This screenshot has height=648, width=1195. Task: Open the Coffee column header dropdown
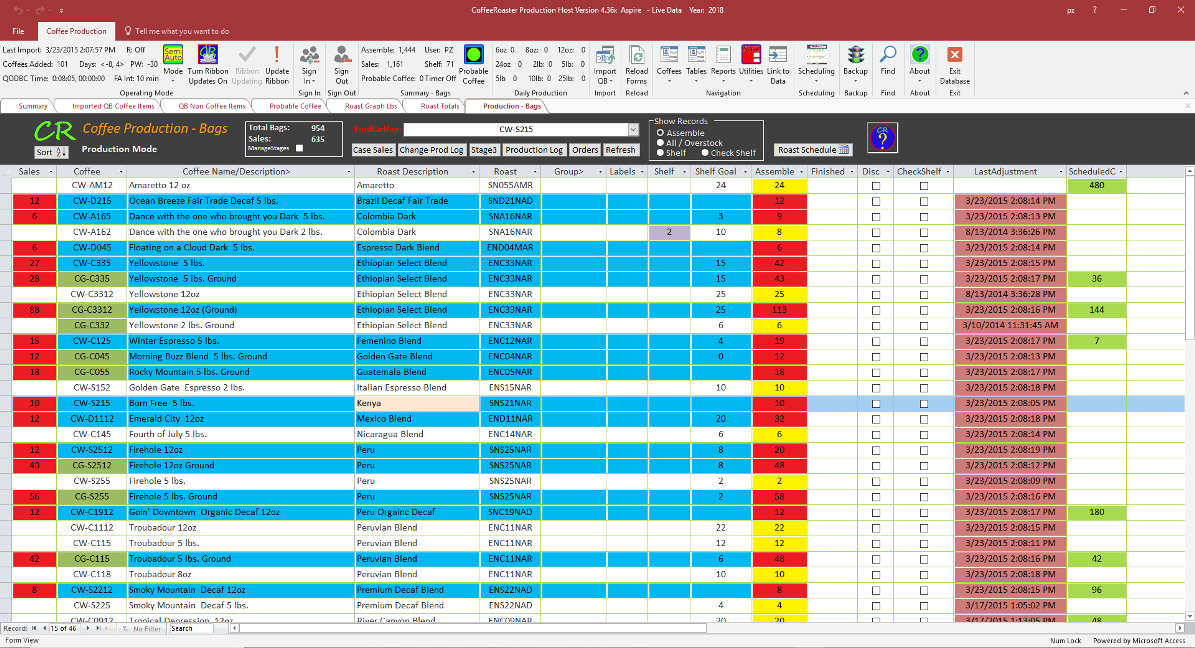(121, 172)
